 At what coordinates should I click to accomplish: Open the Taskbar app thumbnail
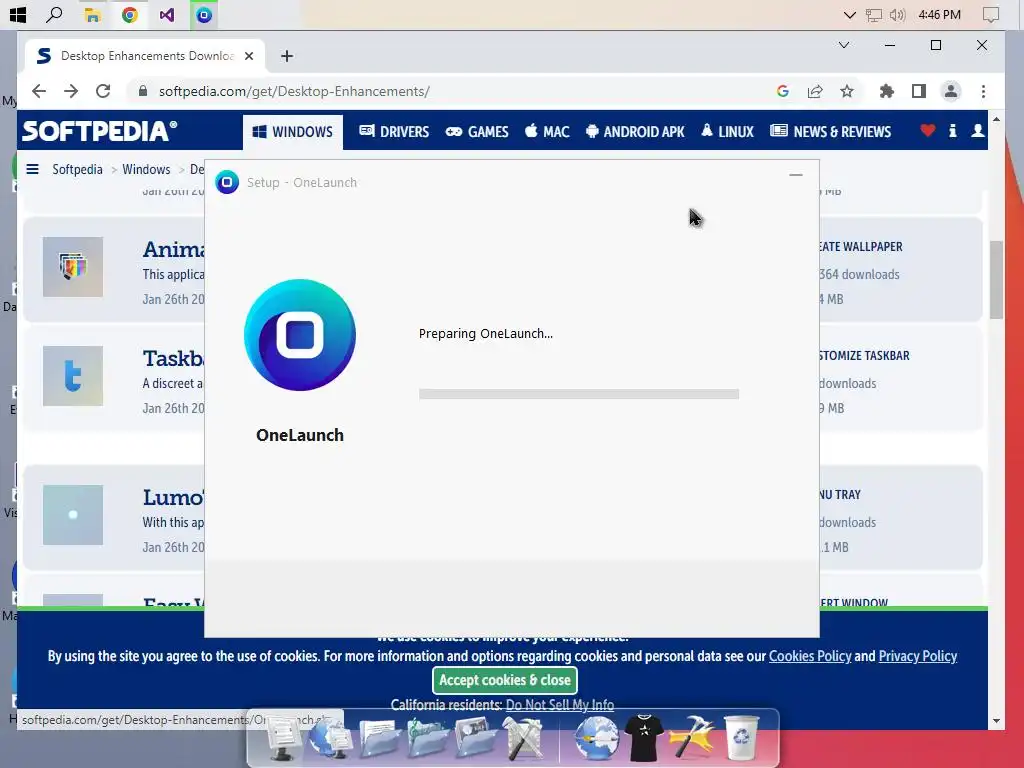point(72,376)
